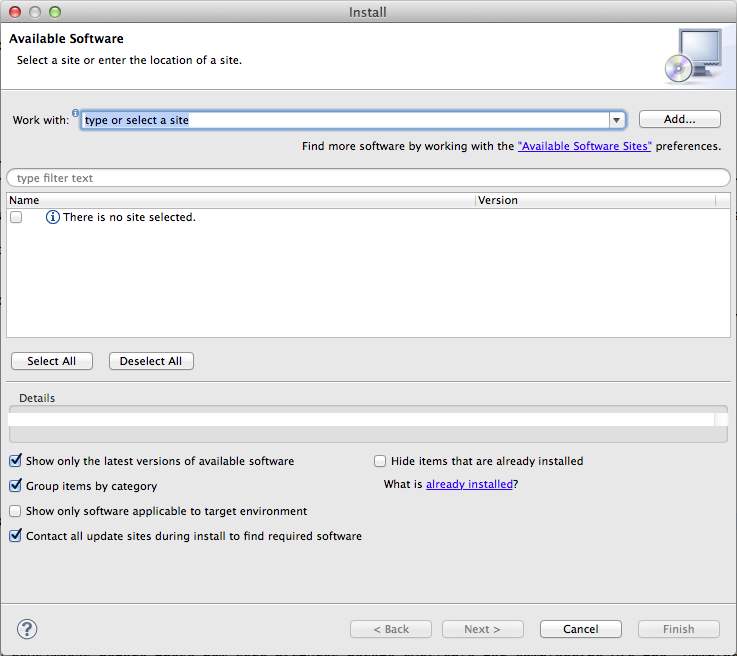Enable Show only software applicable to target

[15, 511]
